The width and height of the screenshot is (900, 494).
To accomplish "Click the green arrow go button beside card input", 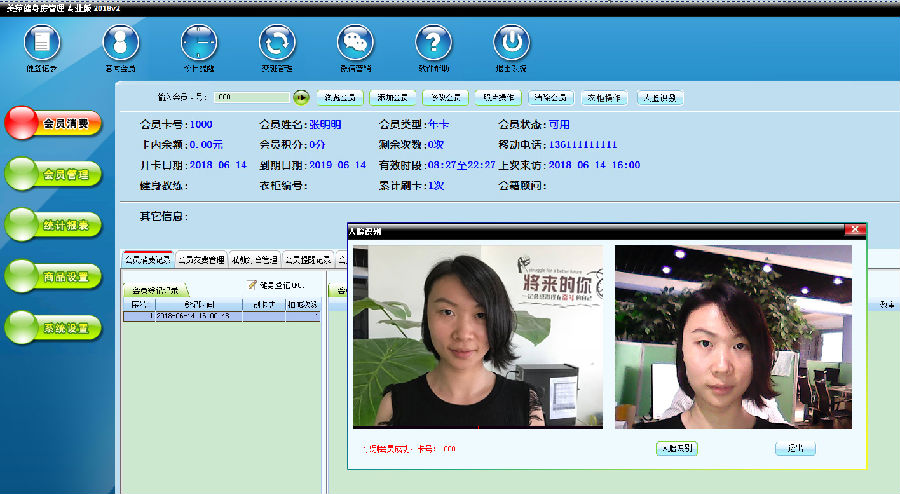I will click(301, 98).
